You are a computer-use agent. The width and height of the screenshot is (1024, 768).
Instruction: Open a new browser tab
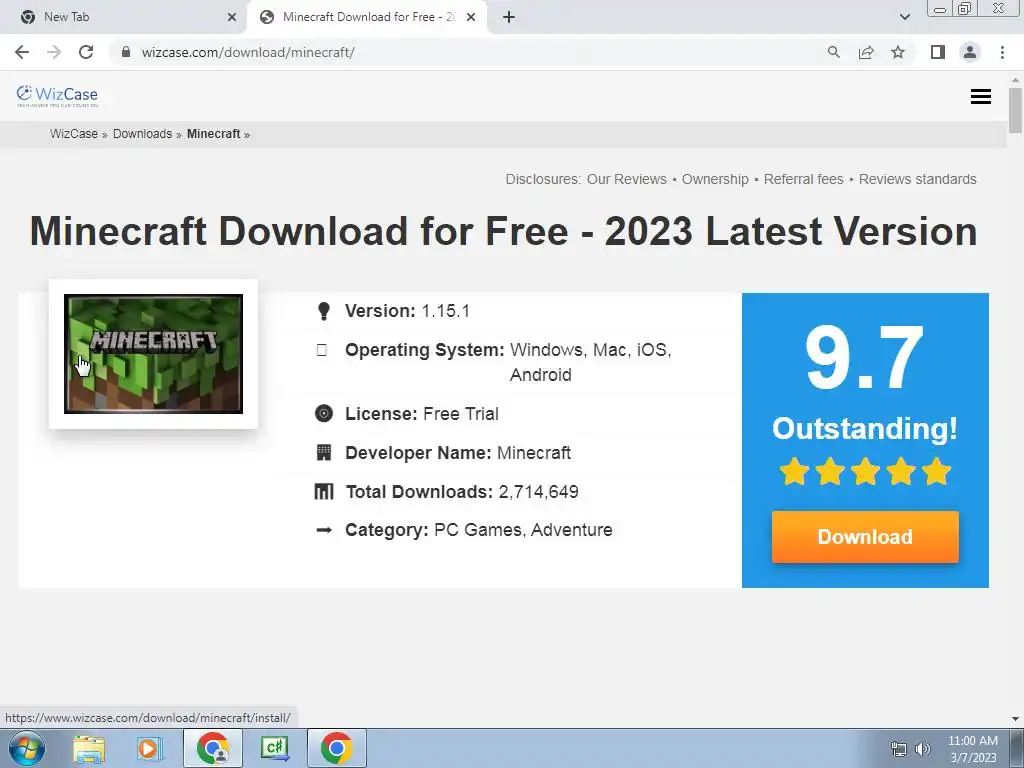tap(509, 17)
